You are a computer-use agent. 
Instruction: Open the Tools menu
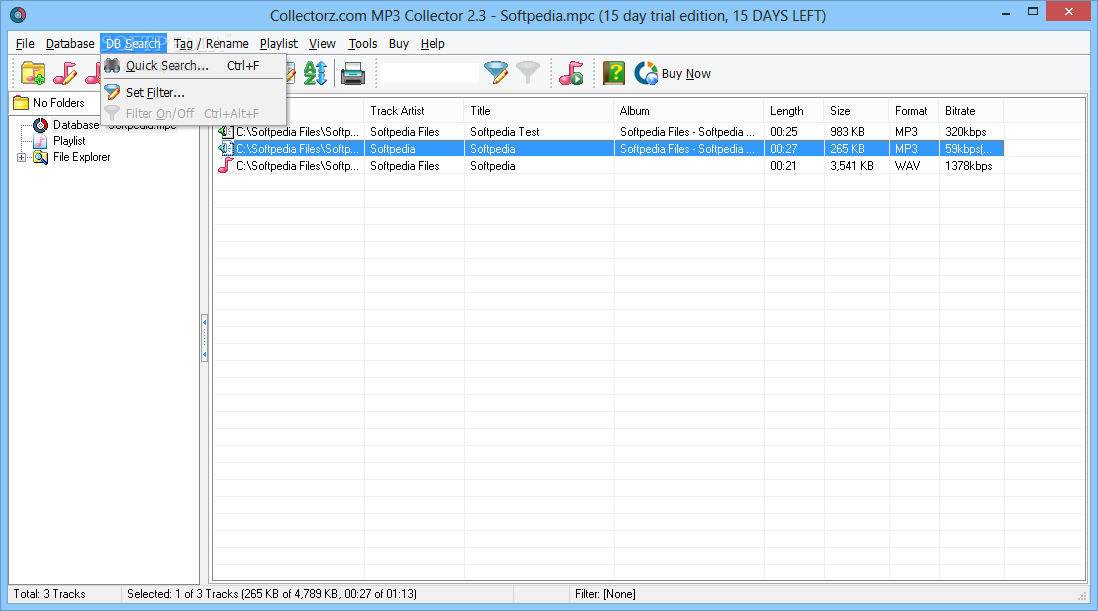click(363, 43)
